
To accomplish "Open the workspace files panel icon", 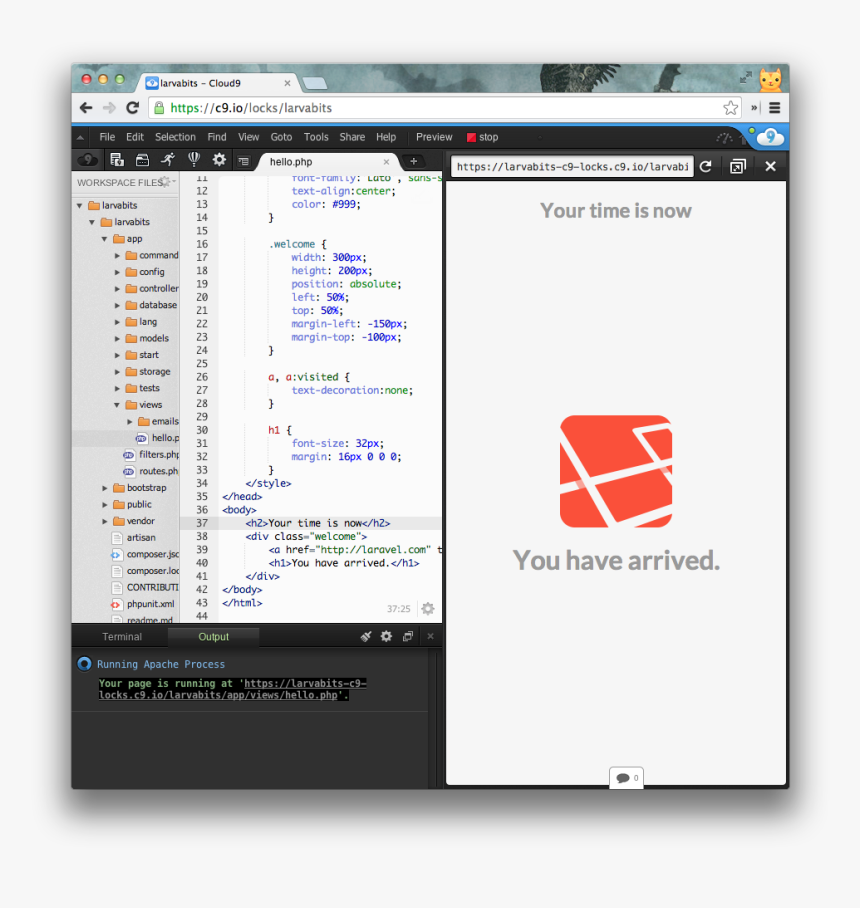I will coord(117,160).
